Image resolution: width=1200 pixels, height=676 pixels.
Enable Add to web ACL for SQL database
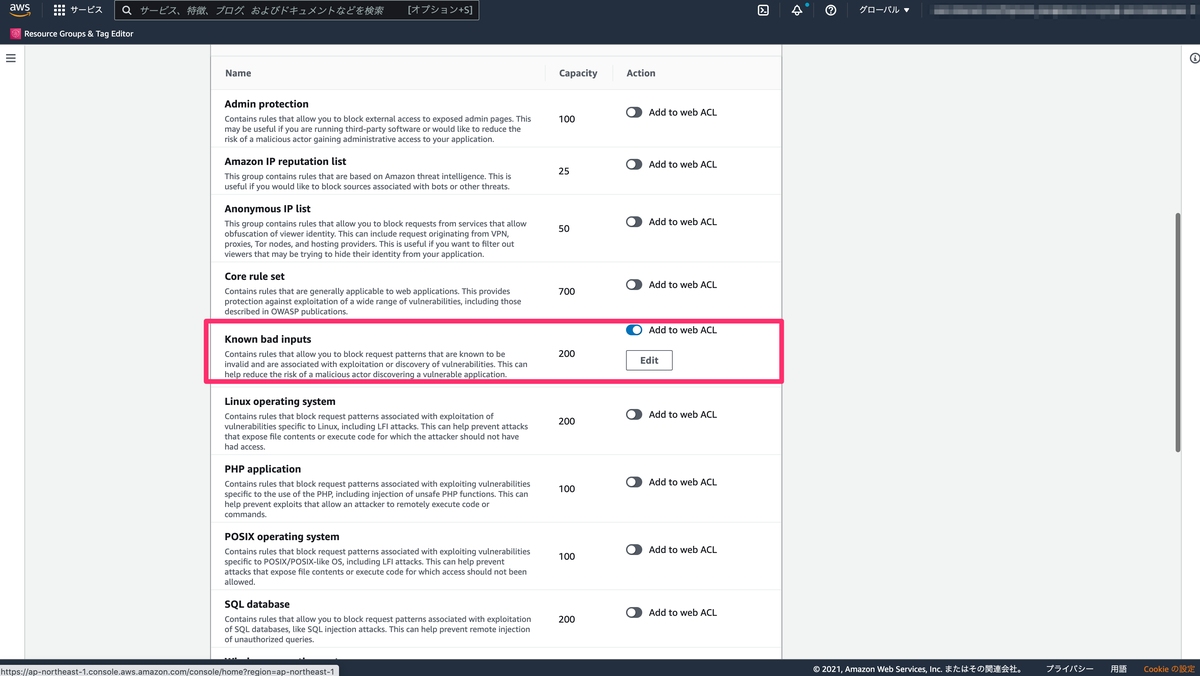(x=633, y=612)
